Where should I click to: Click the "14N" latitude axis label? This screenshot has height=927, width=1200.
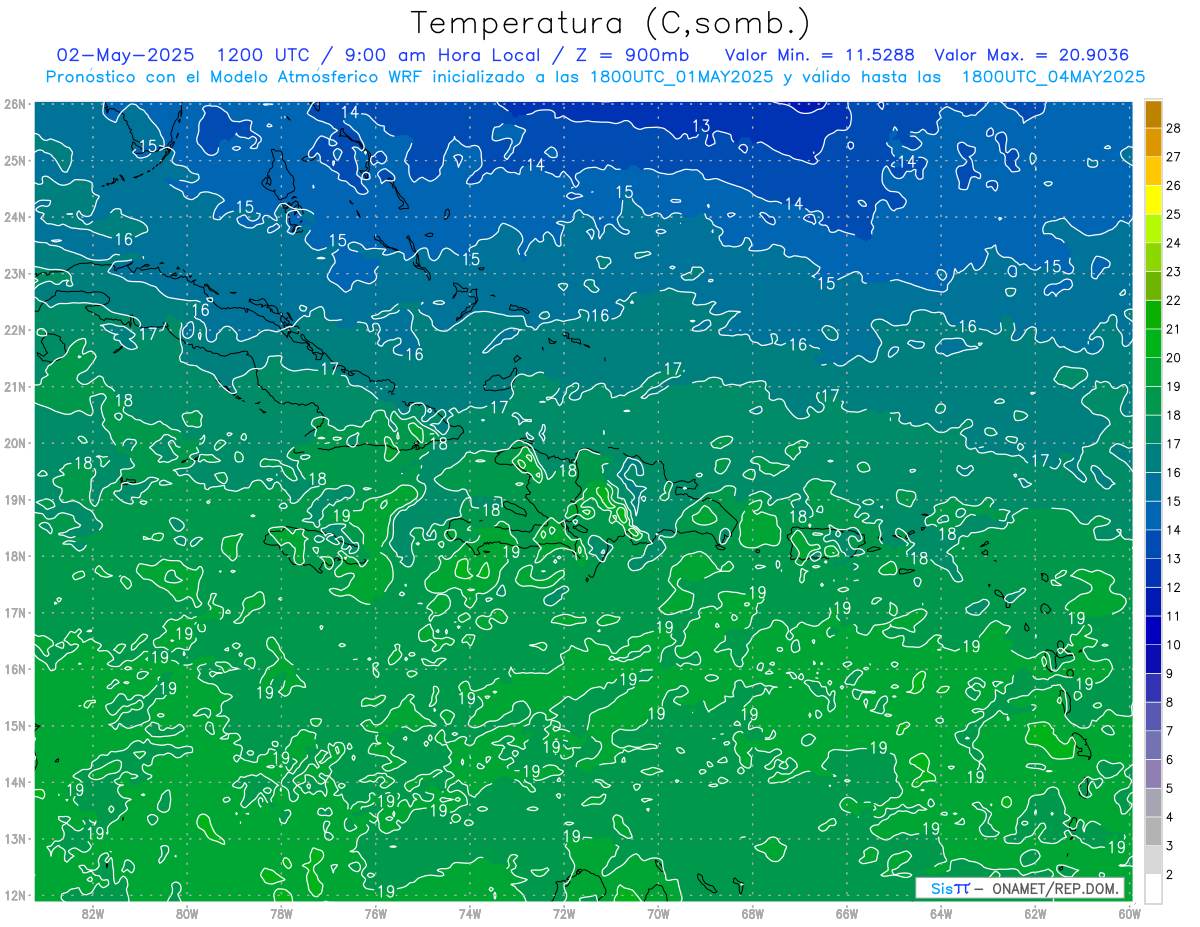(15, 782)
